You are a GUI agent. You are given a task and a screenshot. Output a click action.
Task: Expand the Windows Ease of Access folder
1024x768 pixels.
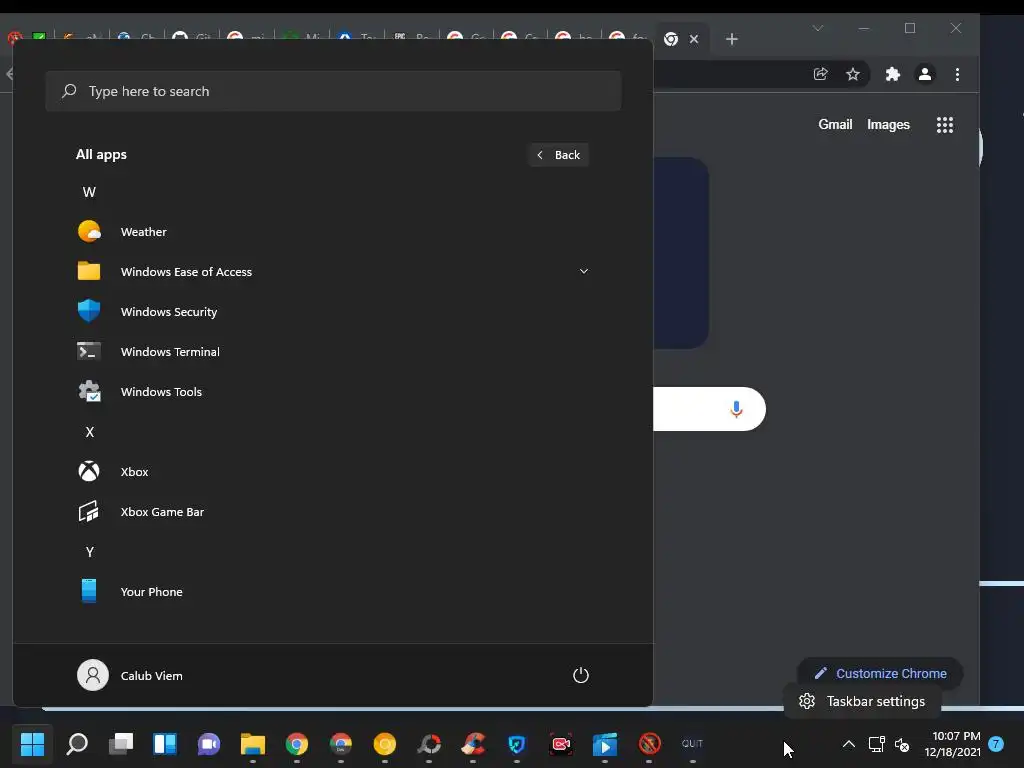tap(333, 272)
